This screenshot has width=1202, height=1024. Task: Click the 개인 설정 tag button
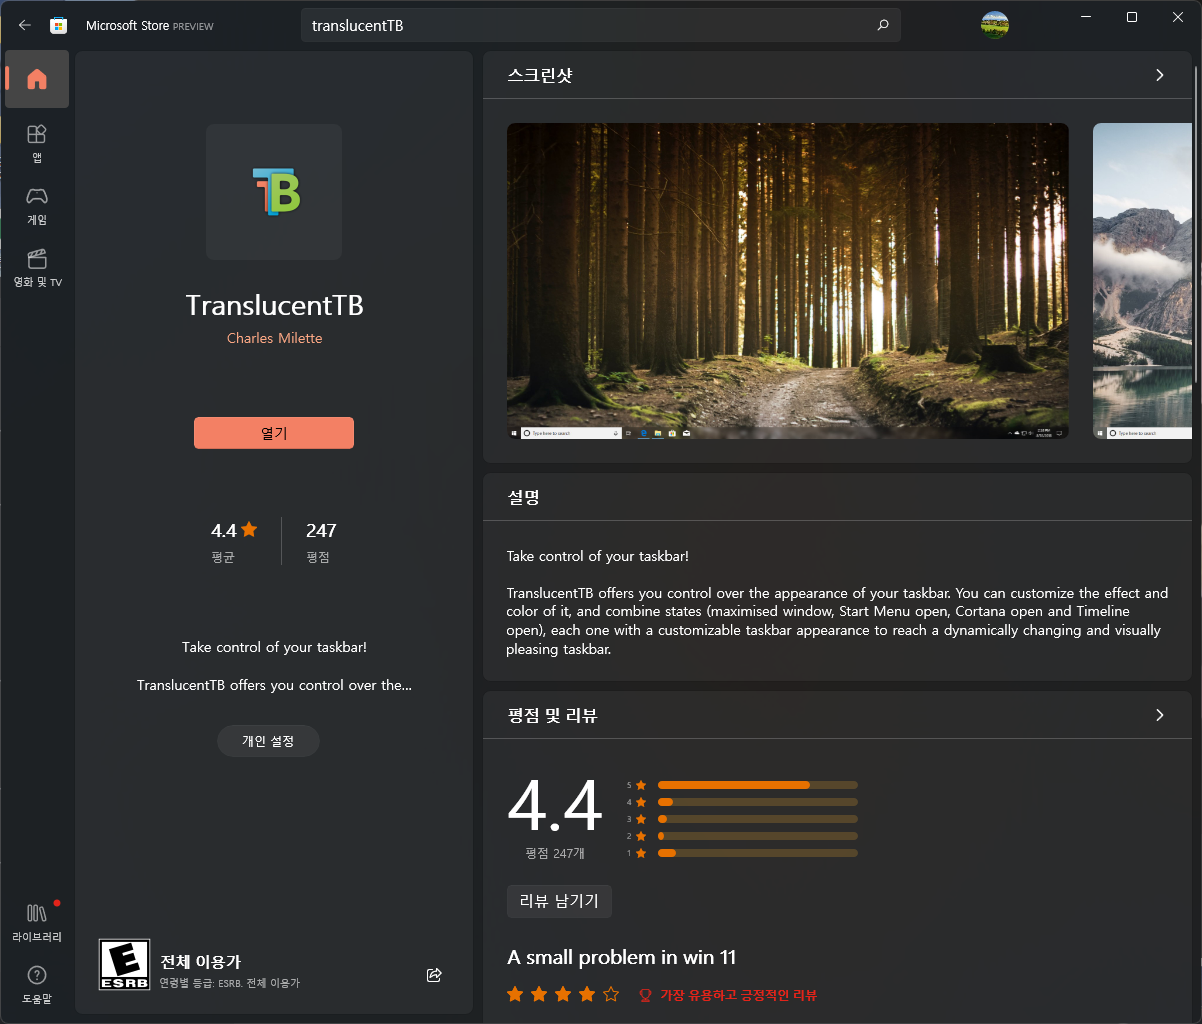coord(268,741)
